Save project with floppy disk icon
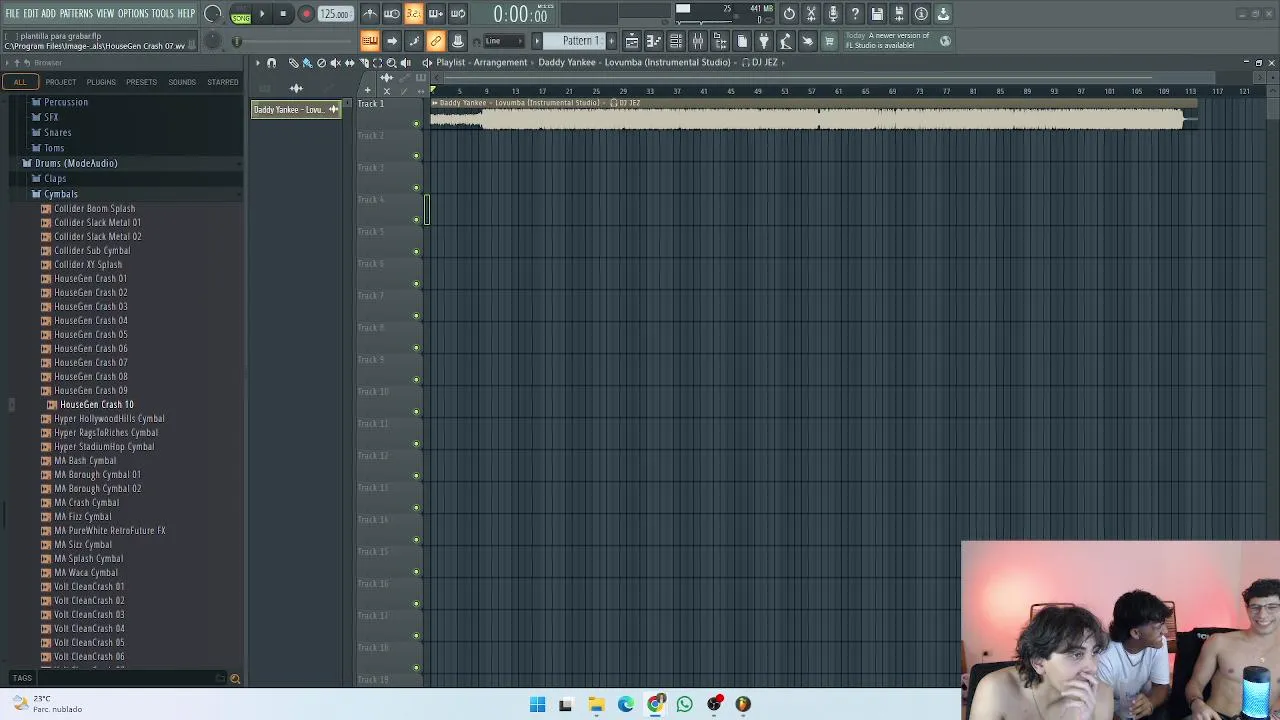 (x=877, y=14)
